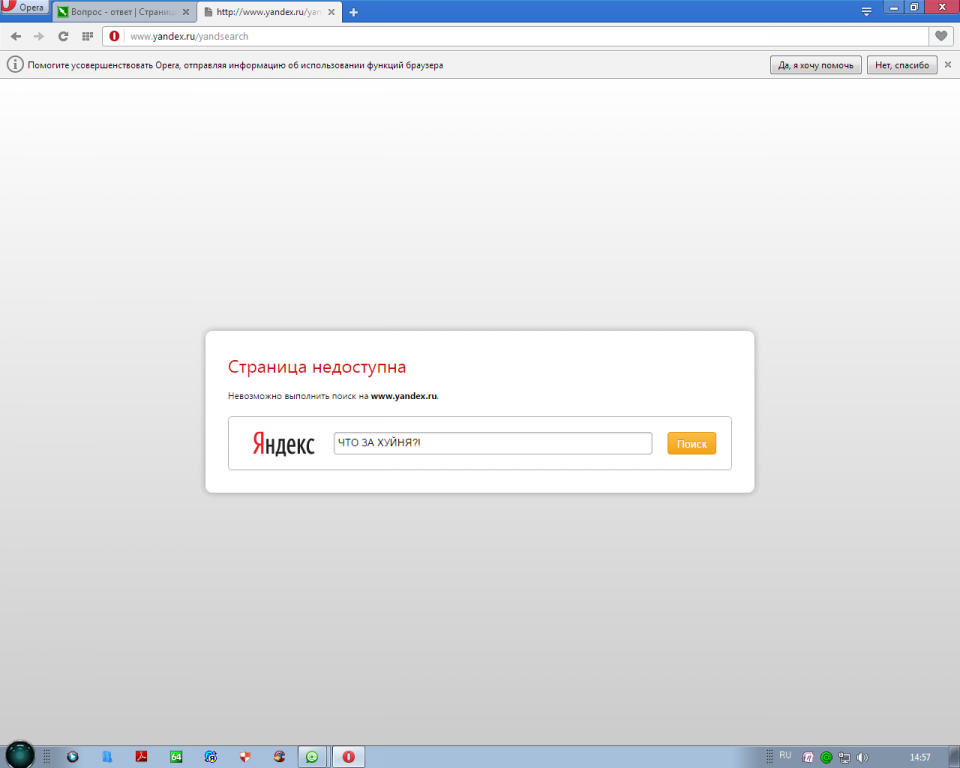Viewport: 960px width, 768px height.
Task: Click the browser Back arrow
Action: [x=15, y=36]
